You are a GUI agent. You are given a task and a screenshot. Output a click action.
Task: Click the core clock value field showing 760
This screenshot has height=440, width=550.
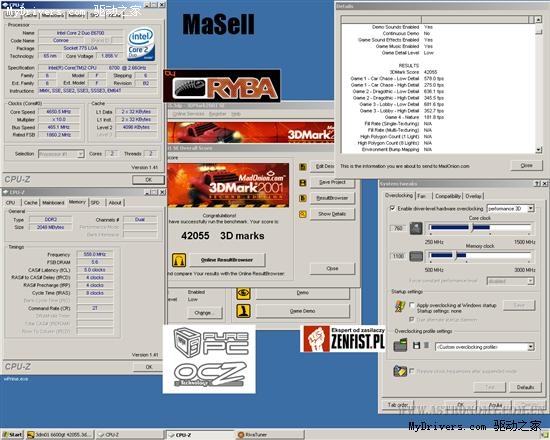398,228
